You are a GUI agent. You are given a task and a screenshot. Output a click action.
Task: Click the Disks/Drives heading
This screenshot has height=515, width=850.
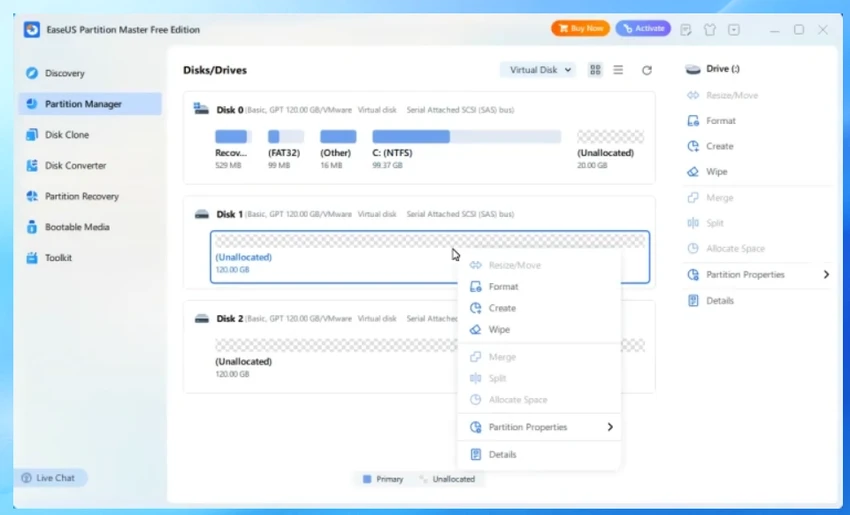(215, 70)
